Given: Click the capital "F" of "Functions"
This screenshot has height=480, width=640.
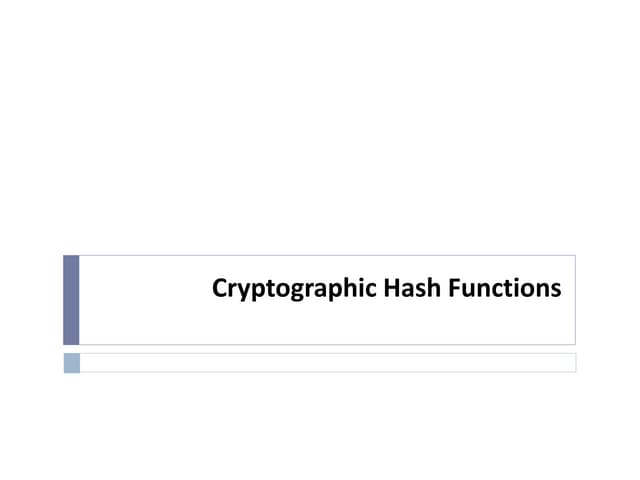Looking at the screenshot, I should point(453,289).
